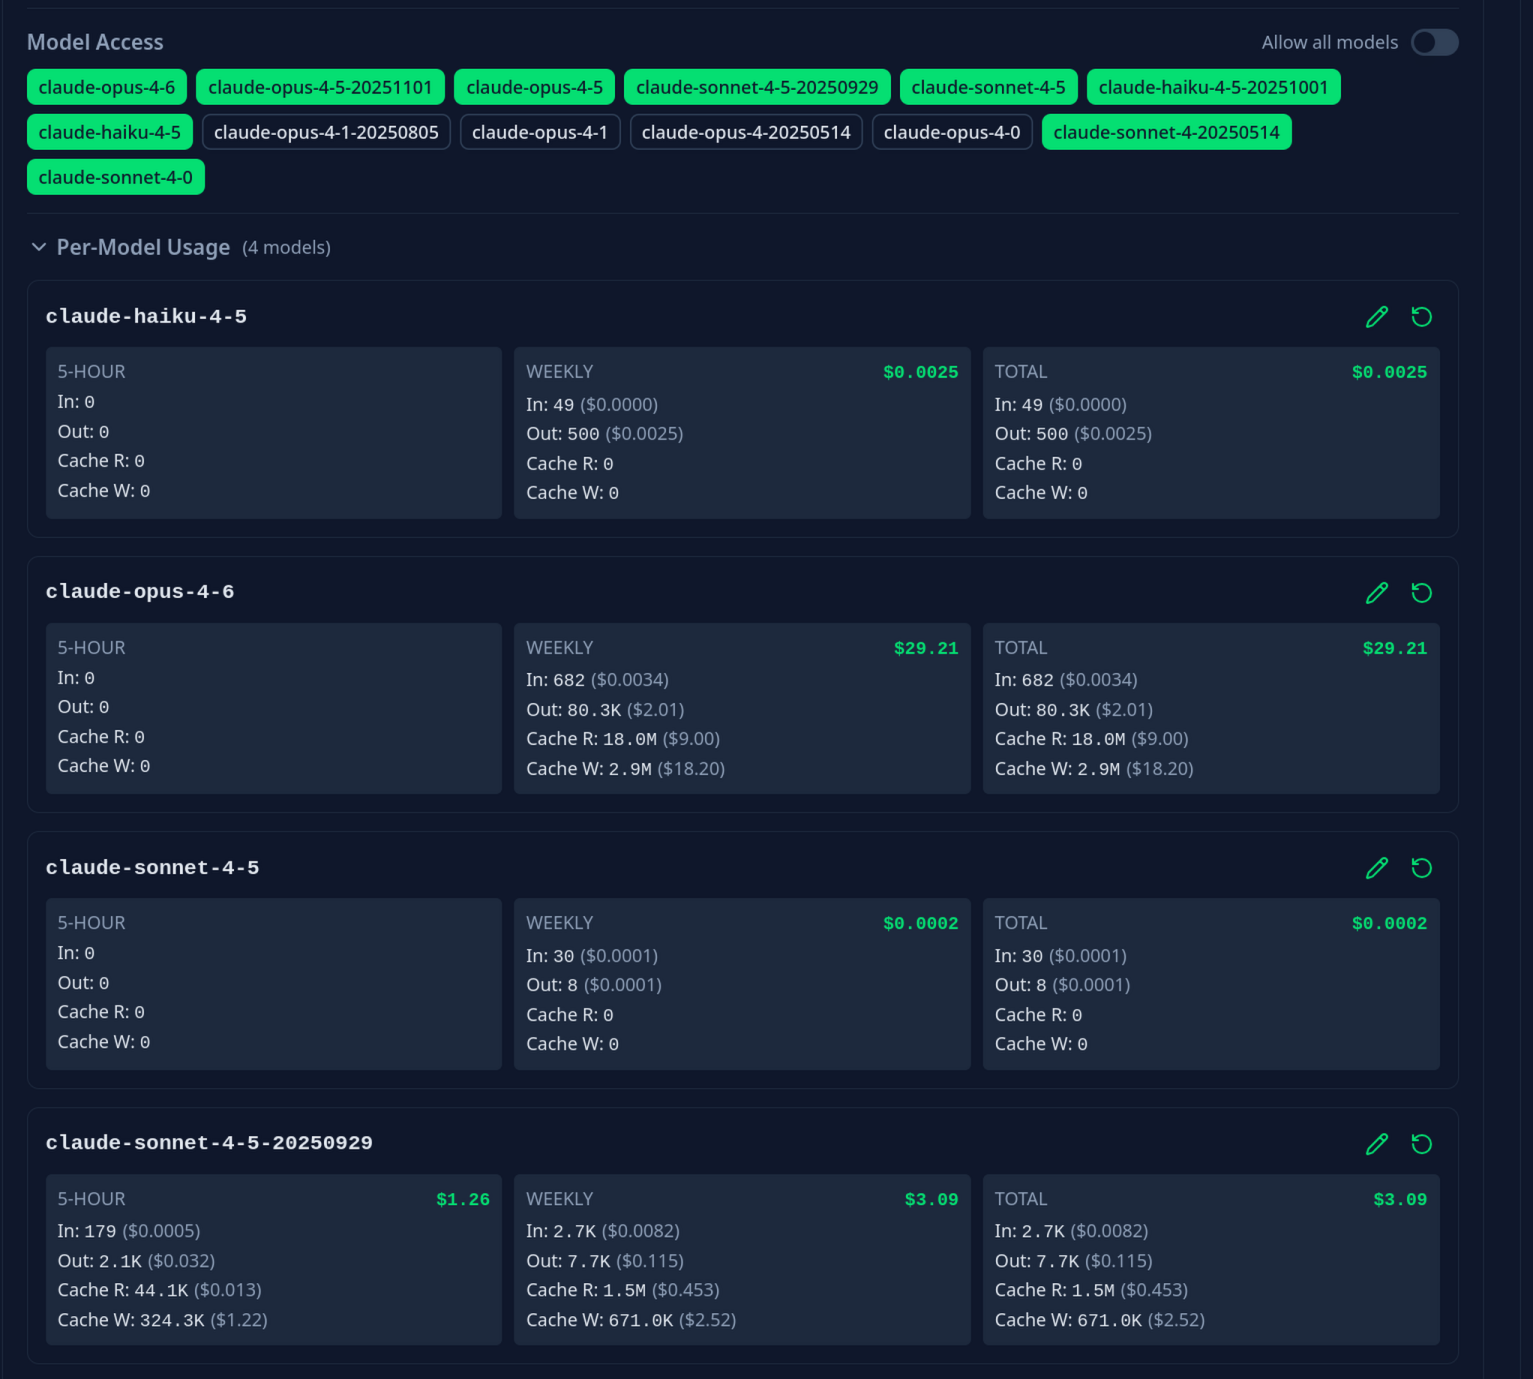Click the 5-hour Cache W: 324.3K ($1.22) row
1533x1379 pixels.
[163, 1320]
